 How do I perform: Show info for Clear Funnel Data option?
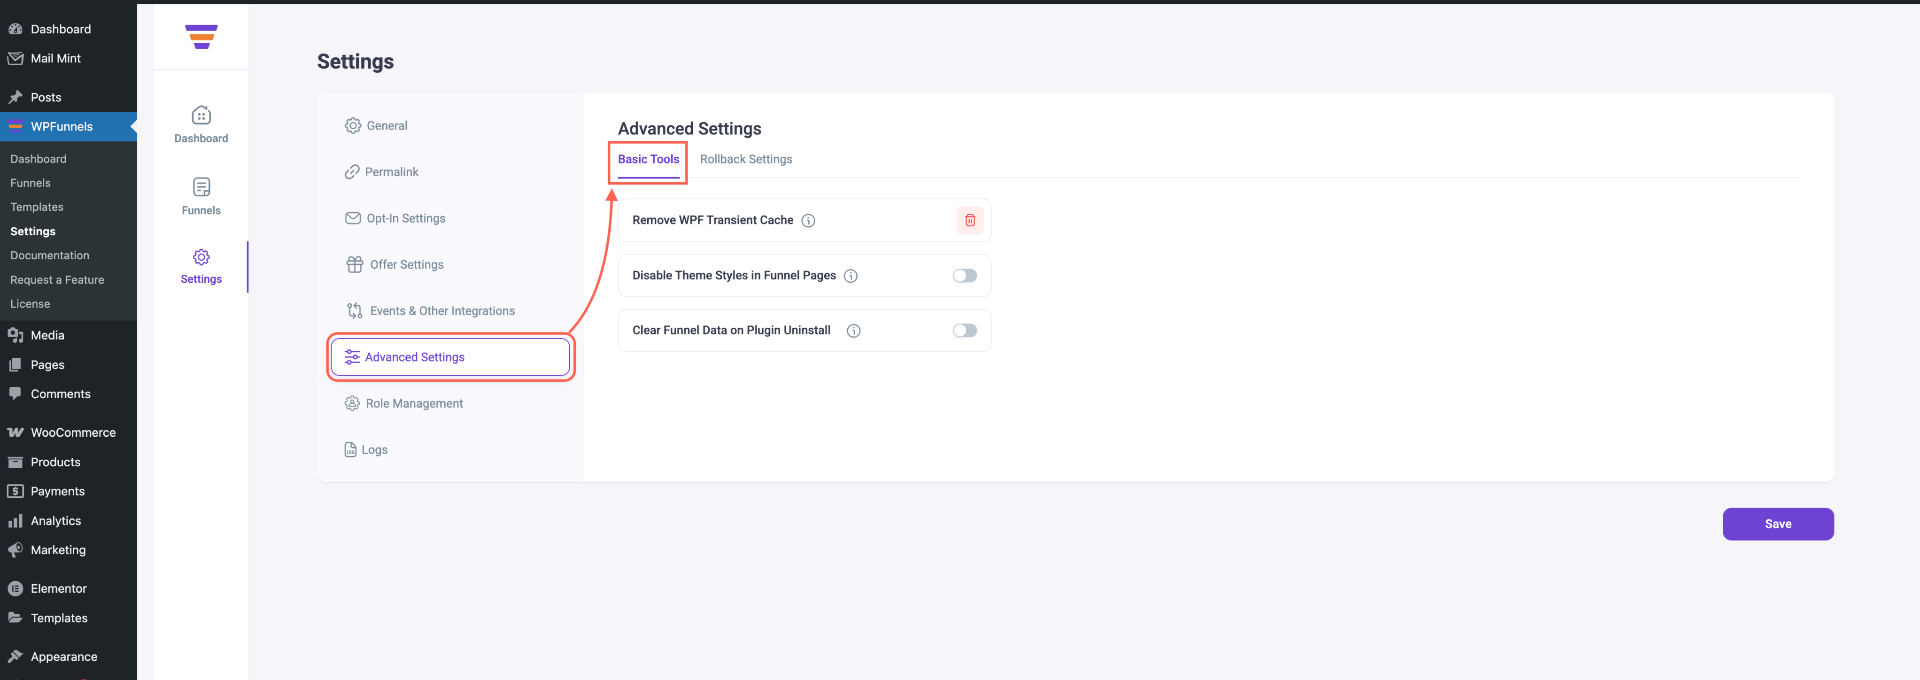(x=854, y=331)
